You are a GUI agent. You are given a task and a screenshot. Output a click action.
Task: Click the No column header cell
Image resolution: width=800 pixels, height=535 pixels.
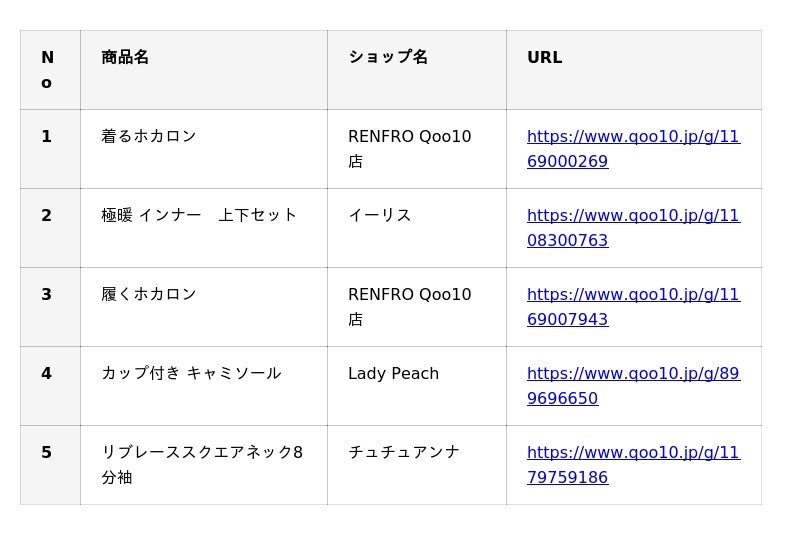pyautogui.click(x=48, y=70)
